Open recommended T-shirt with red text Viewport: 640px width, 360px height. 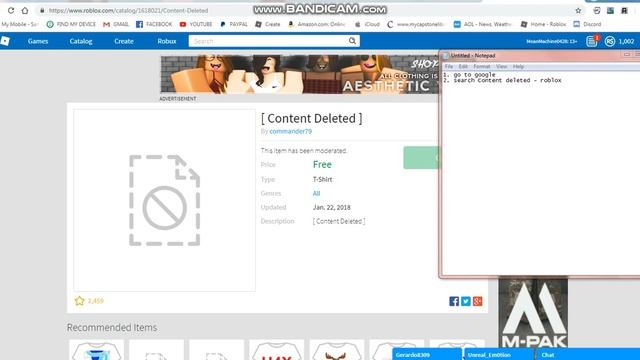click(277, 350)
